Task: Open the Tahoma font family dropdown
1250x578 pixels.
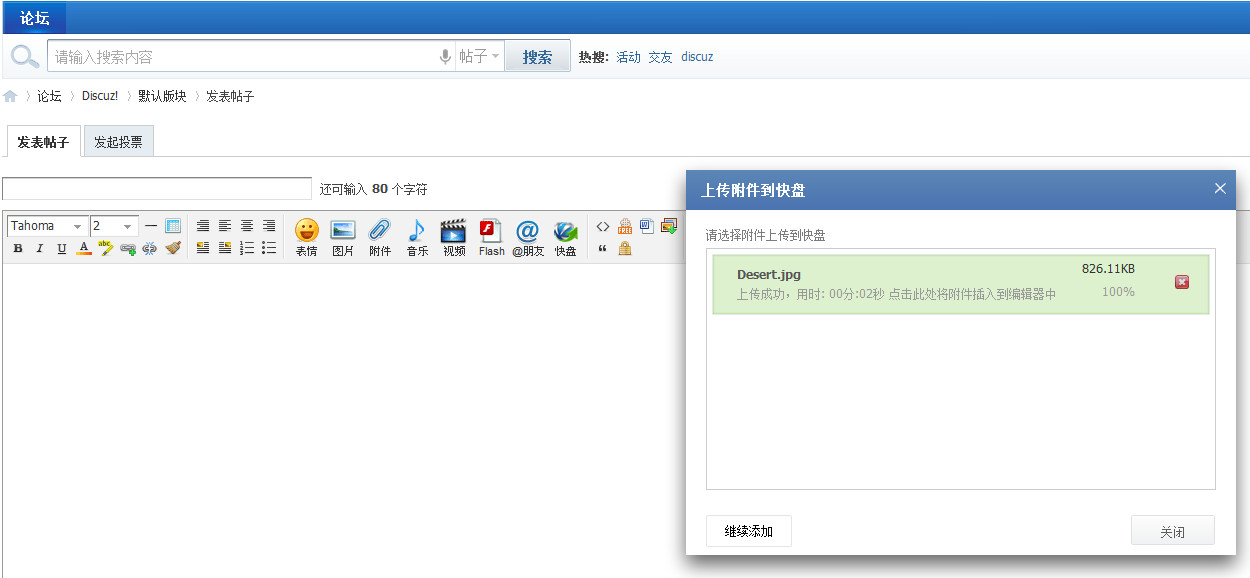Action: tap(47, 226)
